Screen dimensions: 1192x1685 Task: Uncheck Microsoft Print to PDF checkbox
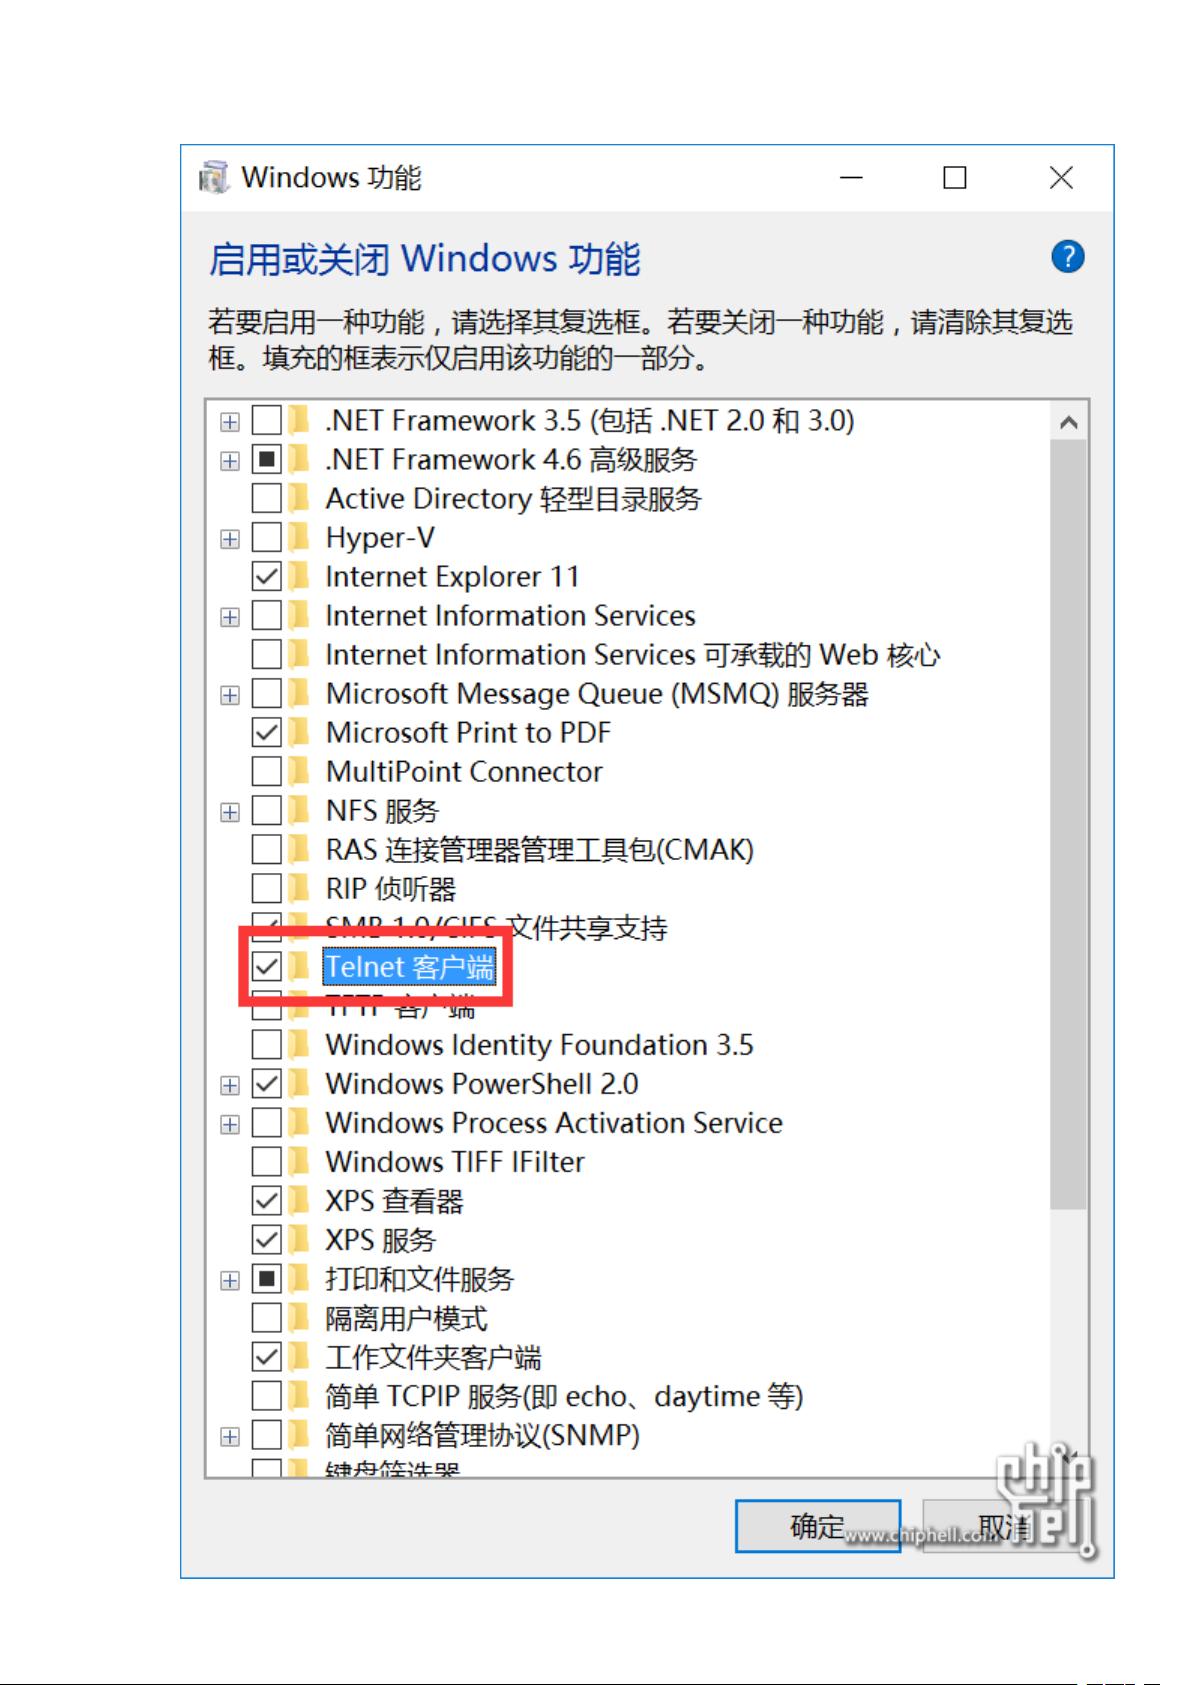click(x=266, y=733)
